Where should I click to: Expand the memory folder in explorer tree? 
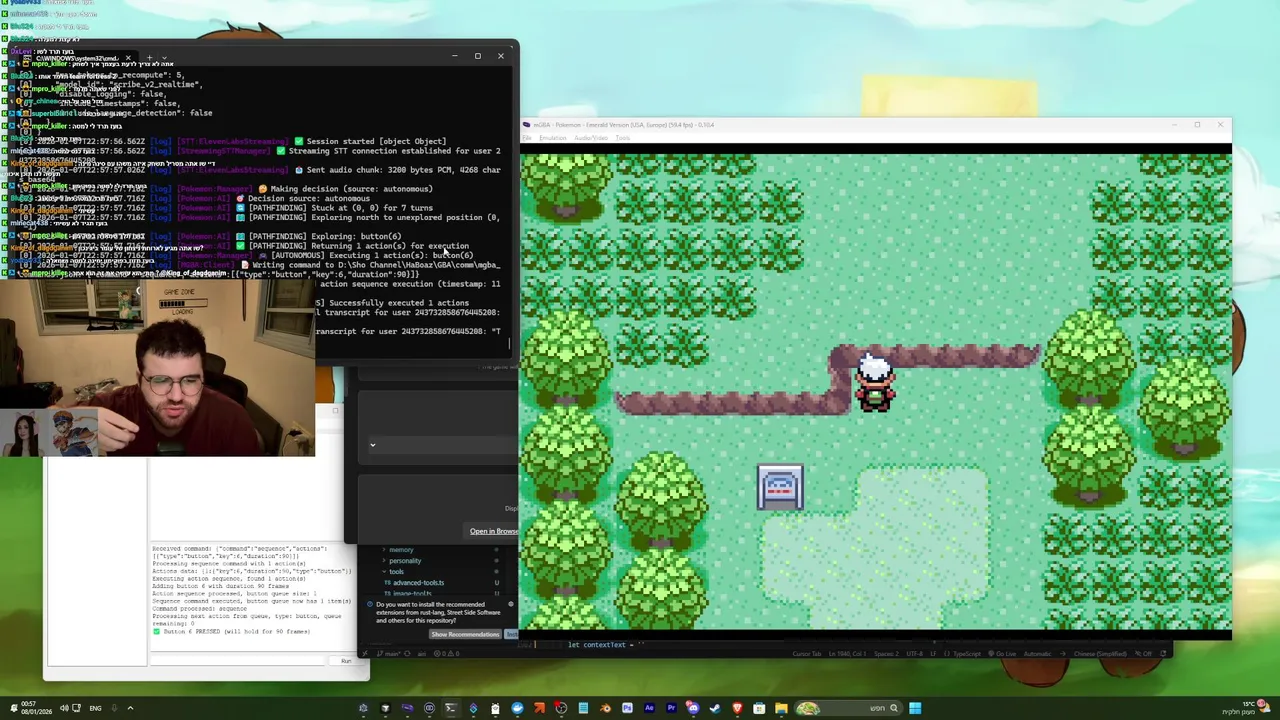pos(401,550)
